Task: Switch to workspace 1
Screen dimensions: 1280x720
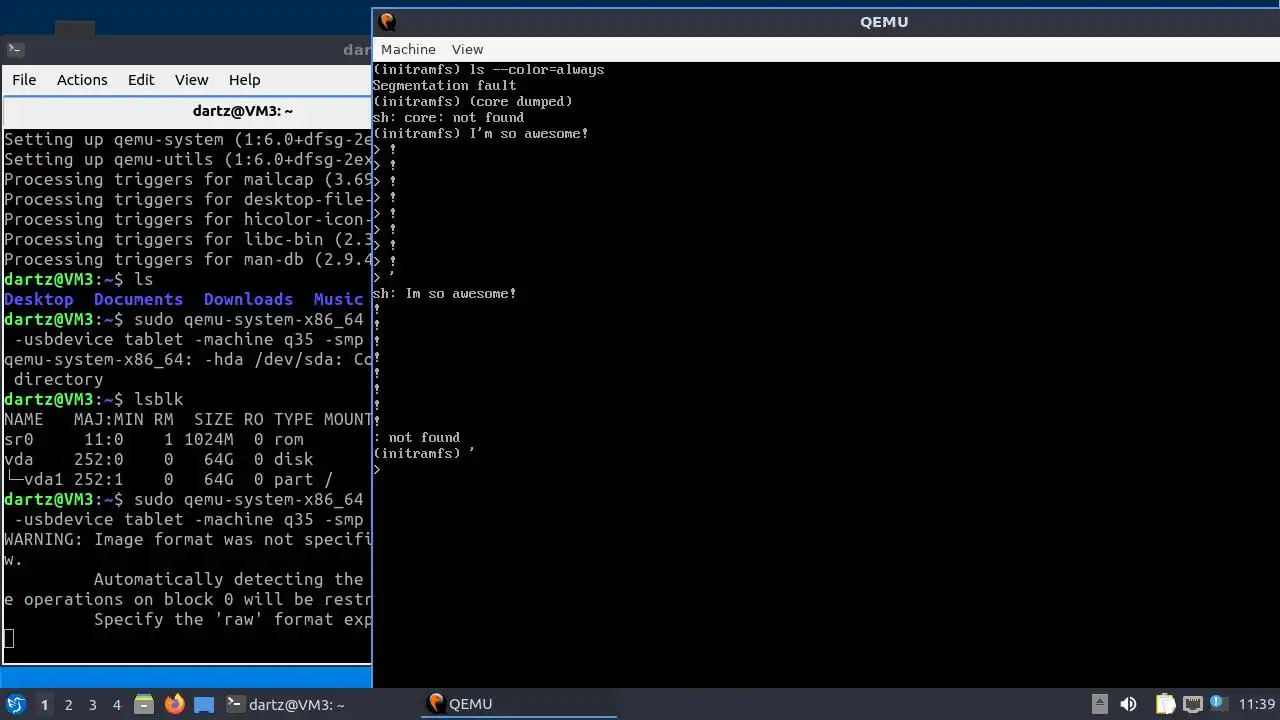Action: [44, 704]
